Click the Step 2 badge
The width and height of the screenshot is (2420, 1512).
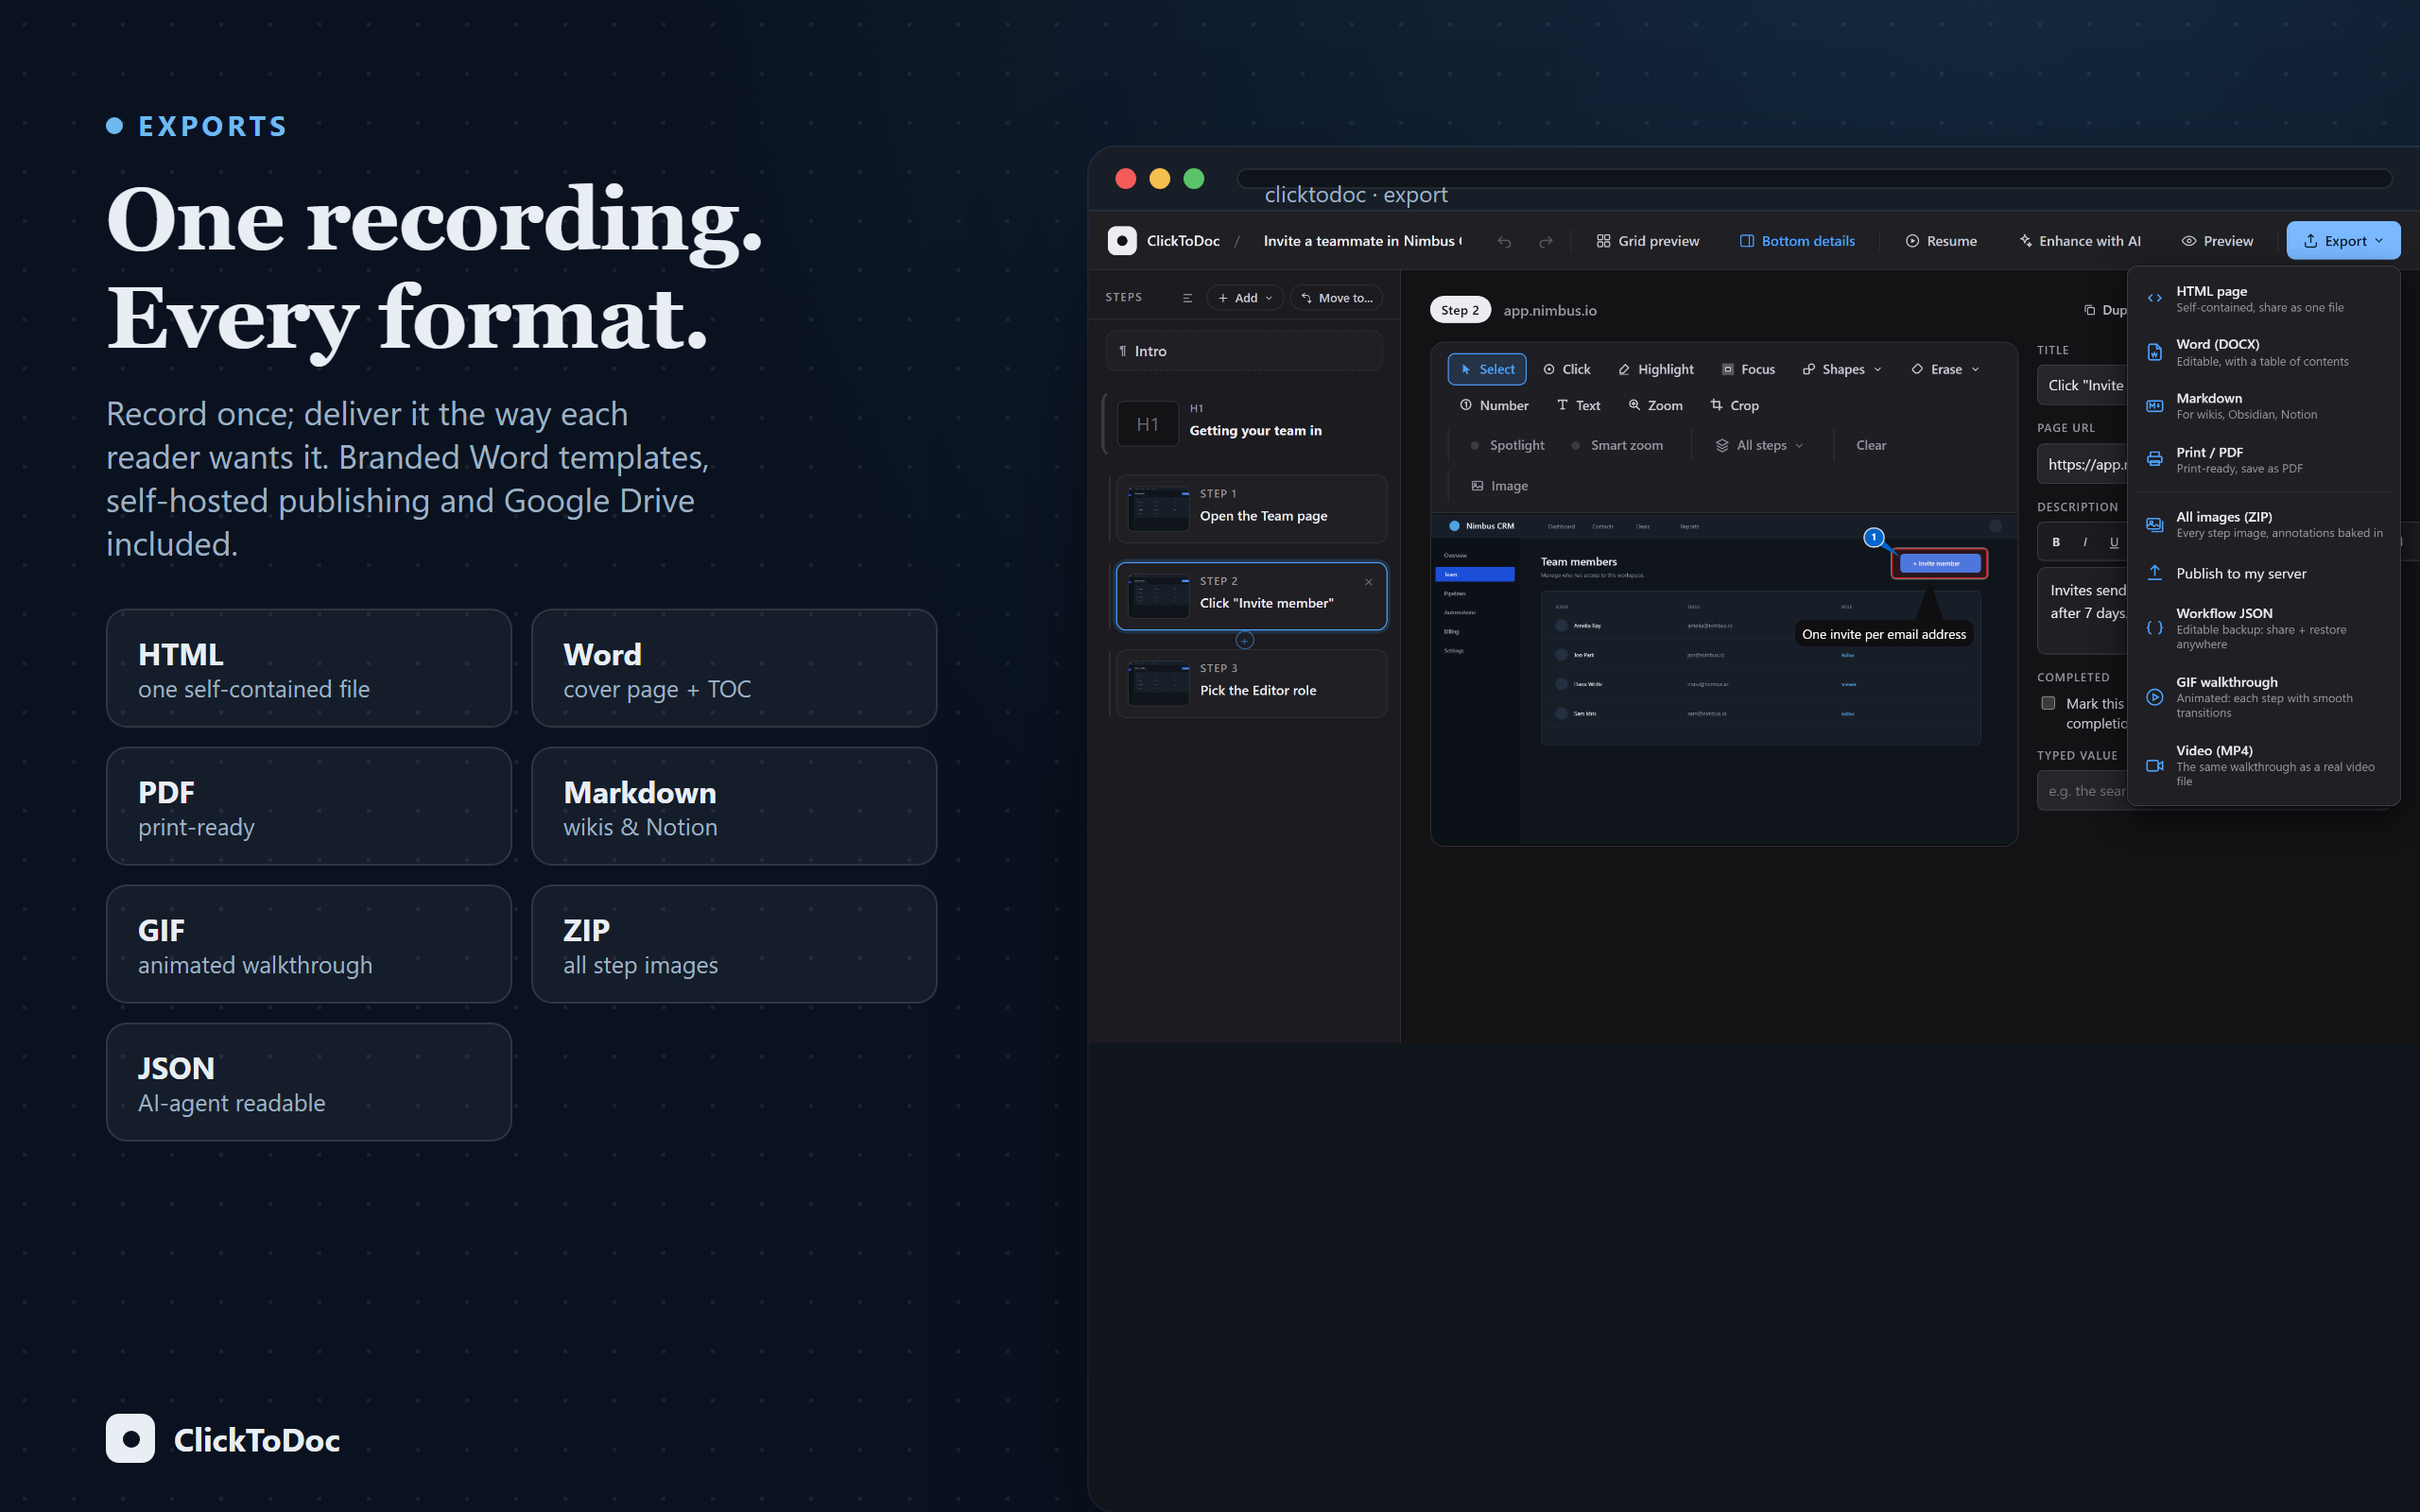tap(1460, 310)
